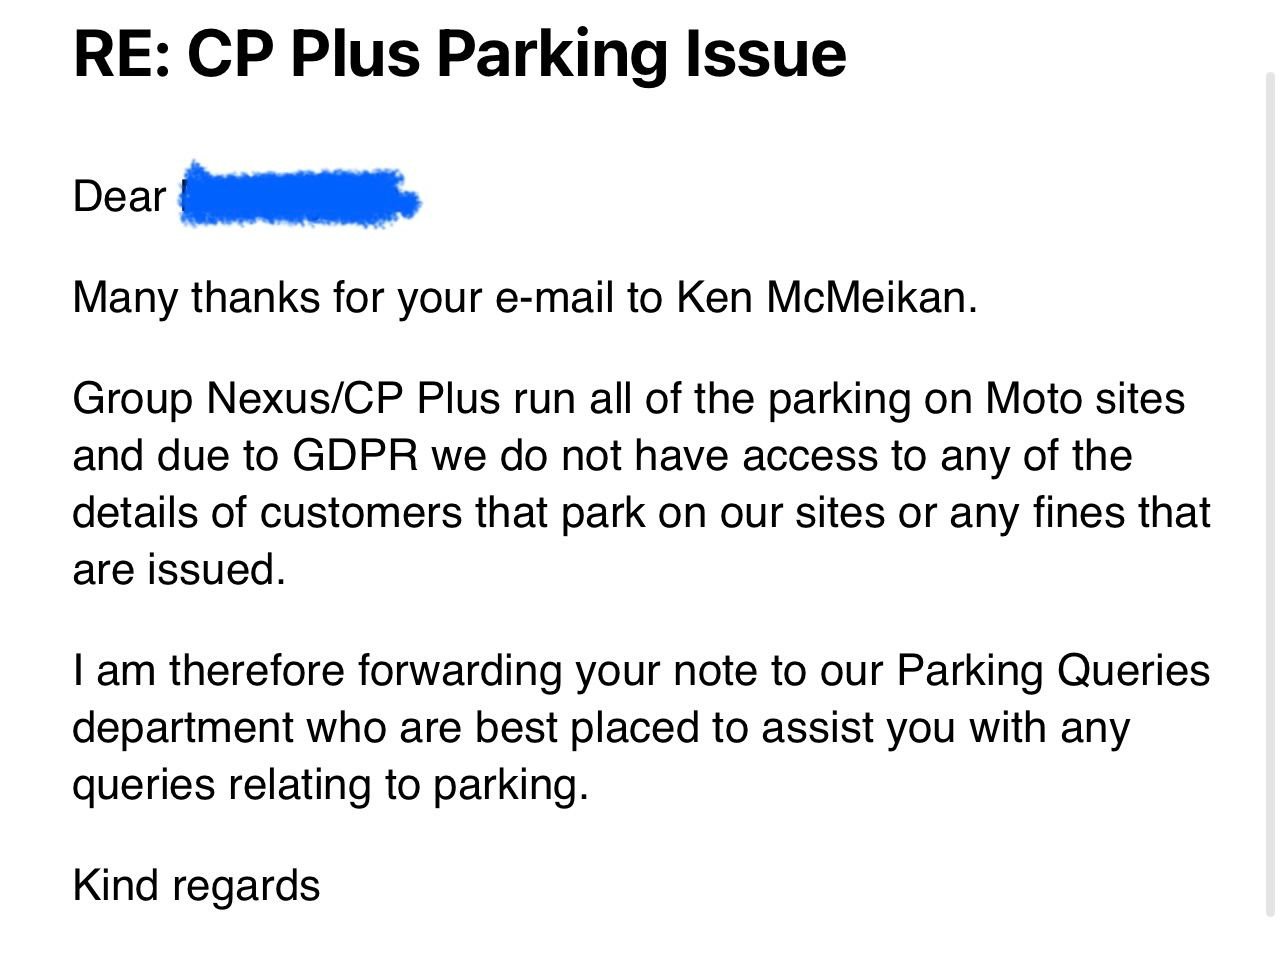The width and height of the screenshot is (1280, 964).
Task: Click the 'Group Nexus/CP Plus' text
Action: pyautogui.click(x=286, y=398)
